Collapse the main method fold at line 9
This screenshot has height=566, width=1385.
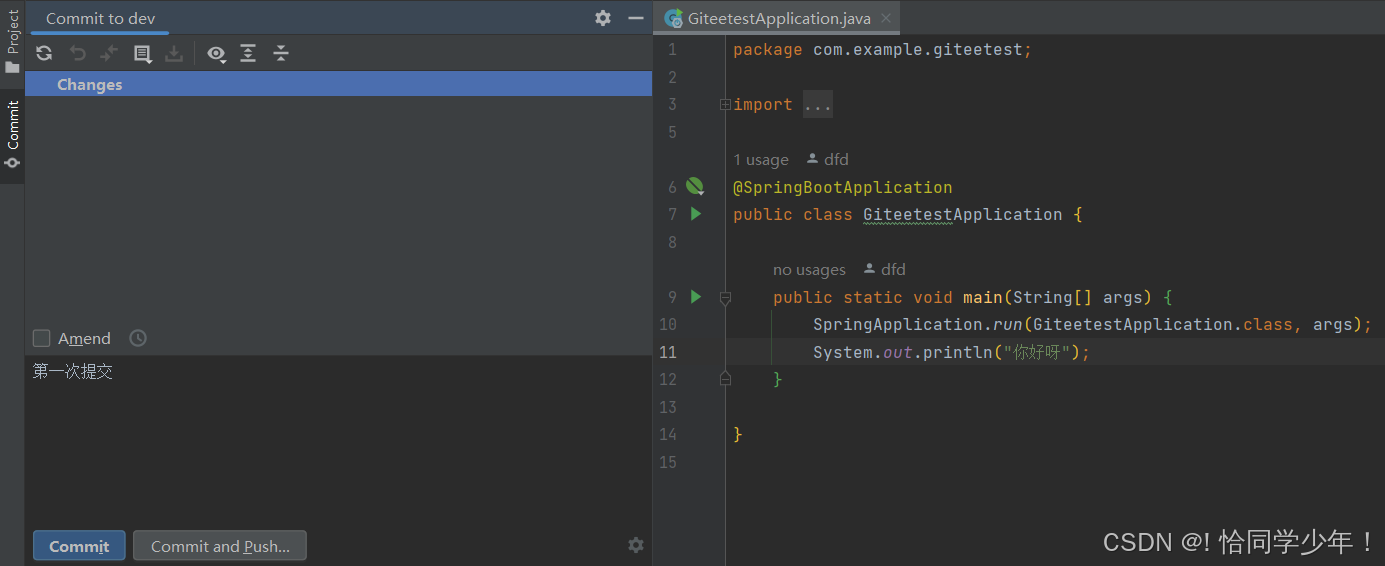point(725,297)
